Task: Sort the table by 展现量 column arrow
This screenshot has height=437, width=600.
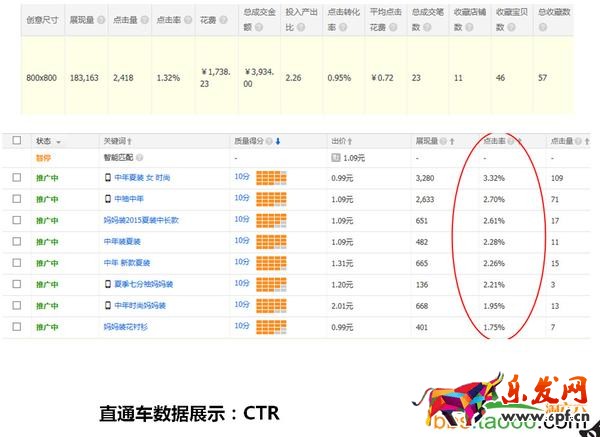Action: pos(451,141)
